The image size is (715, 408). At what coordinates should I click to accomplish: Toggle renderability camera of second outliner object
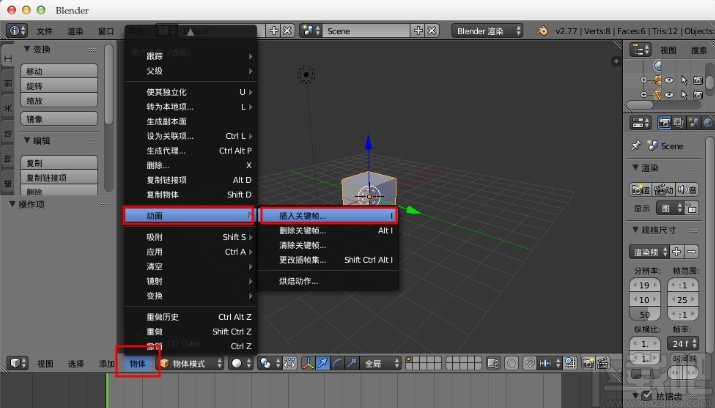tap(698, 95)
